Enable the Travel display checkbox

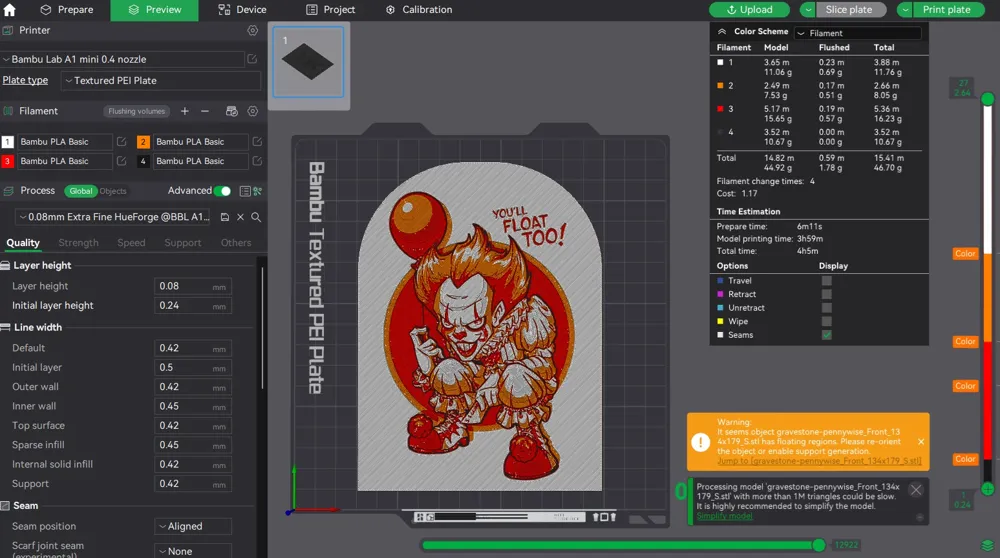[x=827, y=281]
